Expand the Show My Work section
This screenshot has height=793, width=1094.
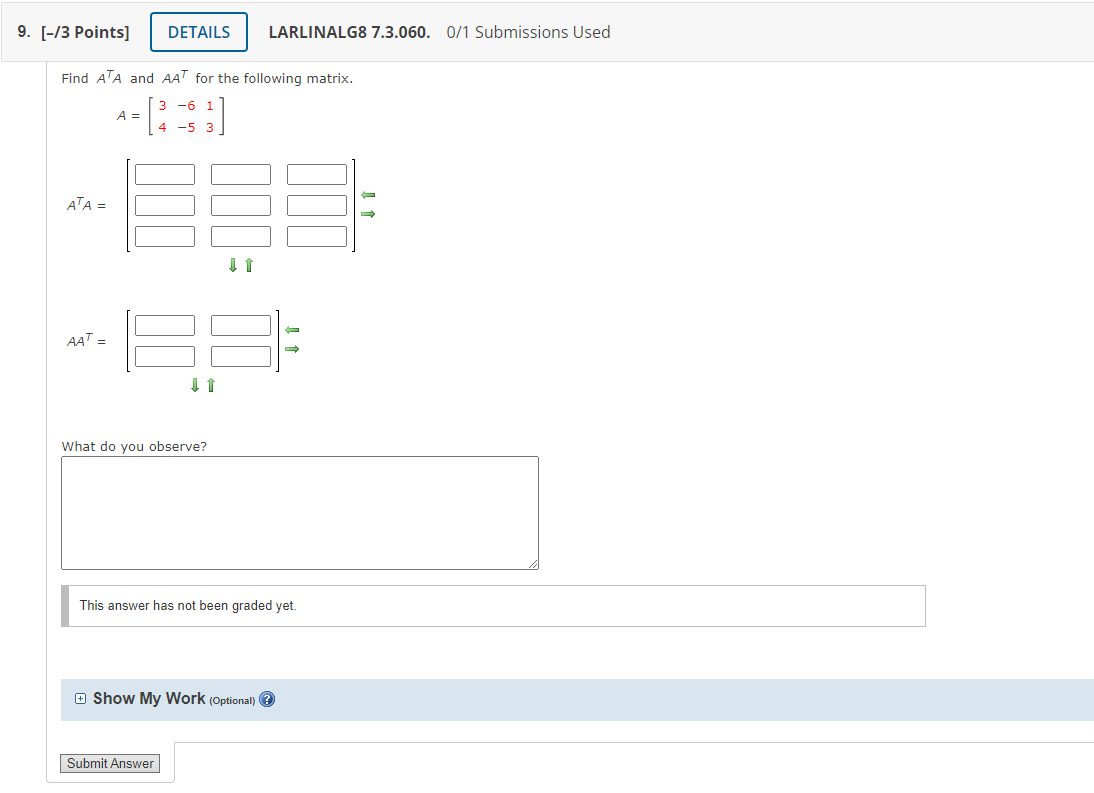80,699
